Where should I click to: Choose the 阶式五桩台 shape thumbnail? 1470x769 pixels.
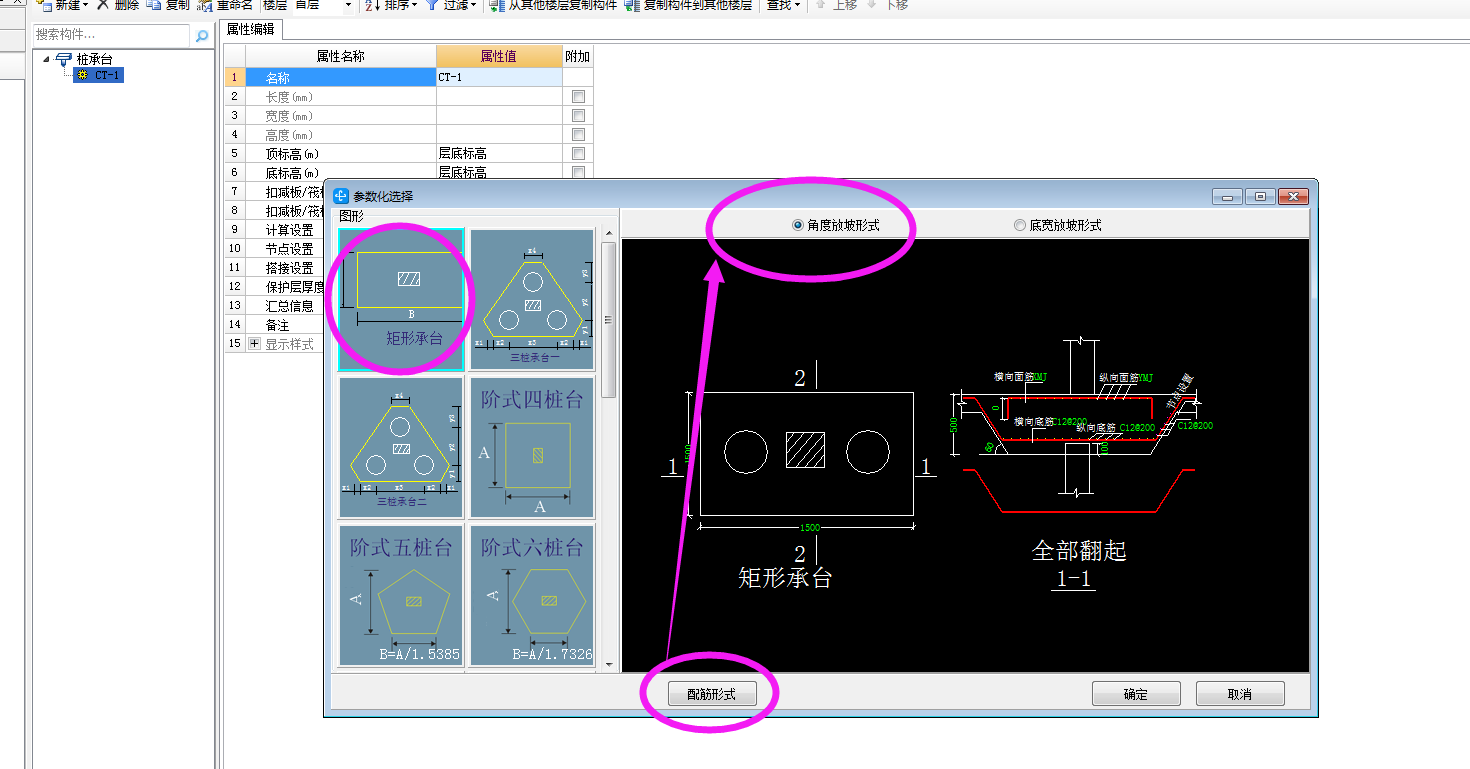pos(401,595)
